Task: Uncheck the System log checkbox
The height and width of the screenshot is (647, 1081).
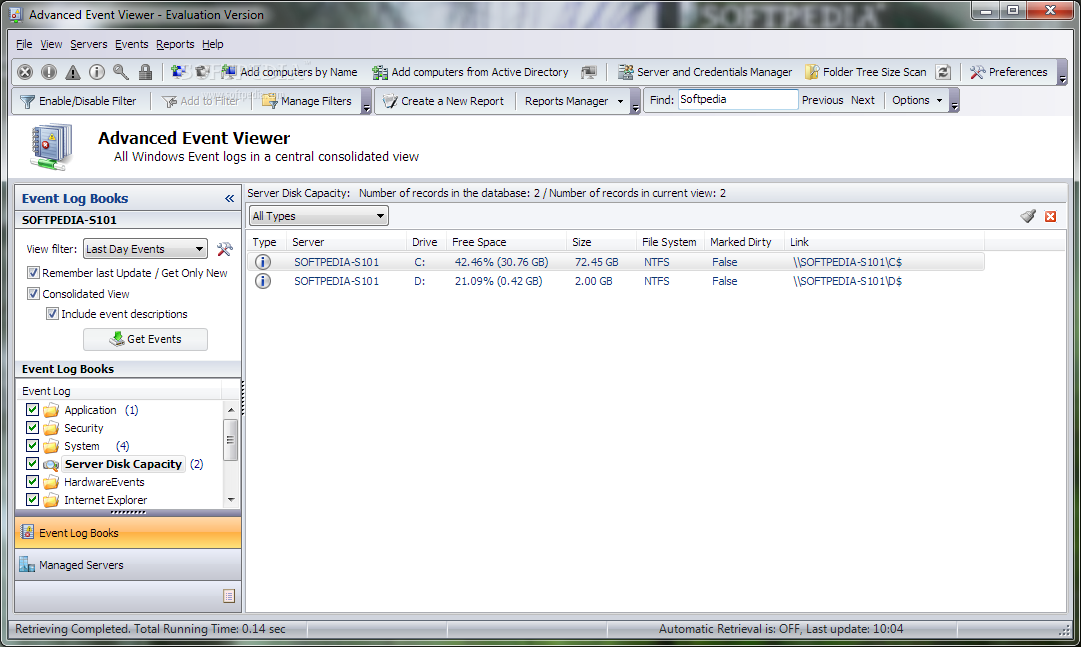Action: 32,445
